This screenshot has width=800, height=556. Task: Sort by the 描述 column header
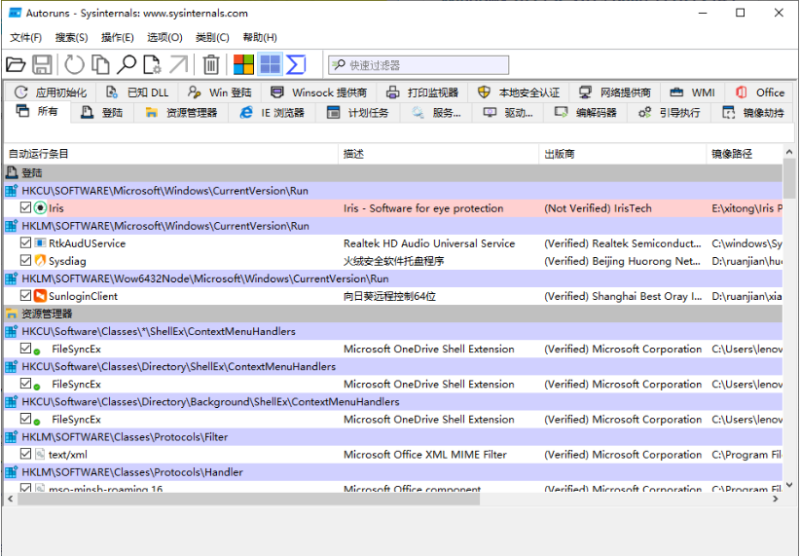pyautogui.click(x=438, y=154)
